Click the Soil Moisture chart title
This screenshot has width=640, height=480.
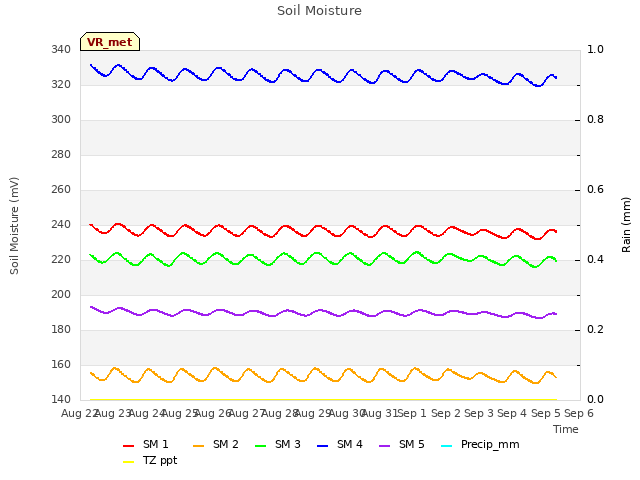[x=320, y=11]
